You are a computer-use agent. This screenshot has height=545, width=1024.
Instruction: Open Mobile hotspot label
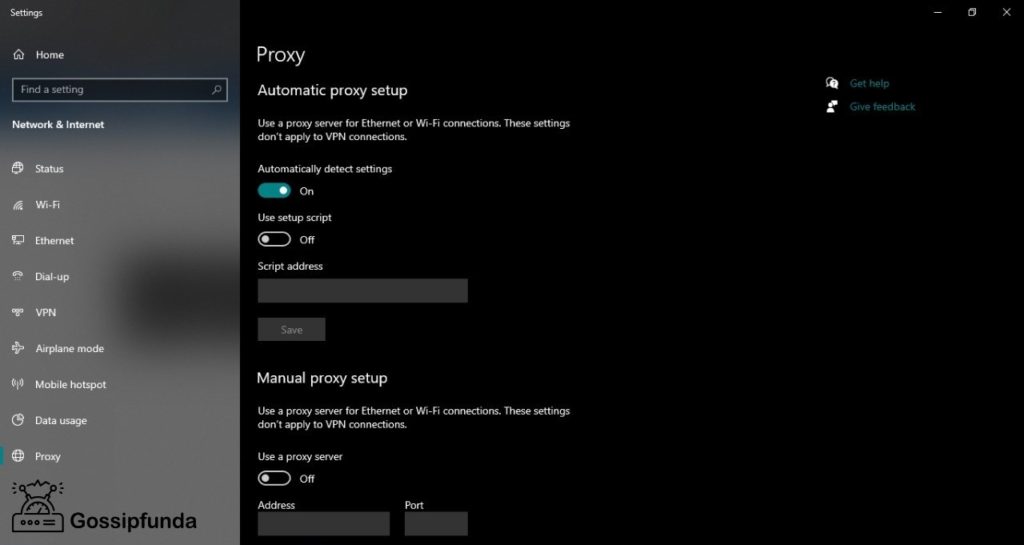pos(71,384)
